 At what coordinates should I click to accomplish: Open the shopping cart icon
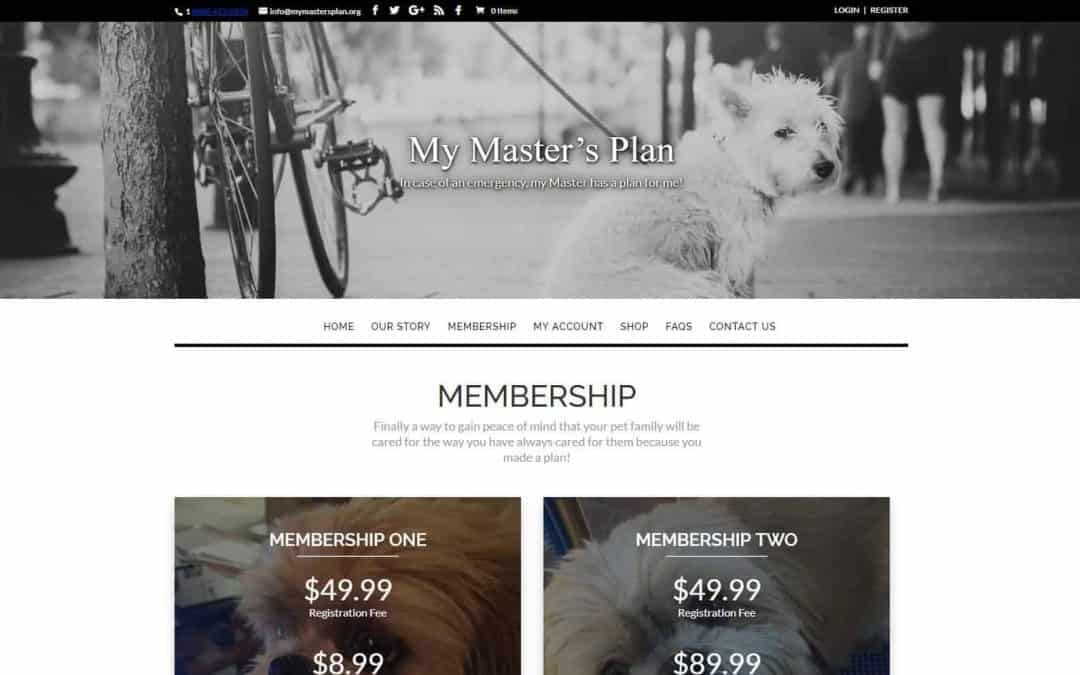point(480,10)
